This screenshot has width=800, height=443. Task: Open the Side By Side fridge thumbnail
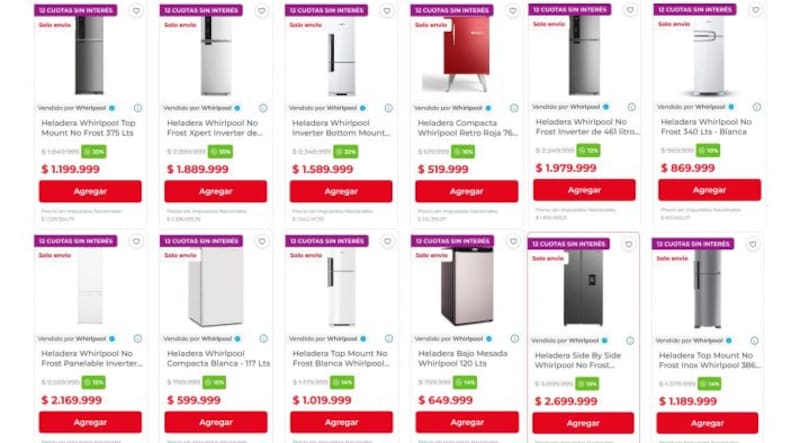[583, 288]
